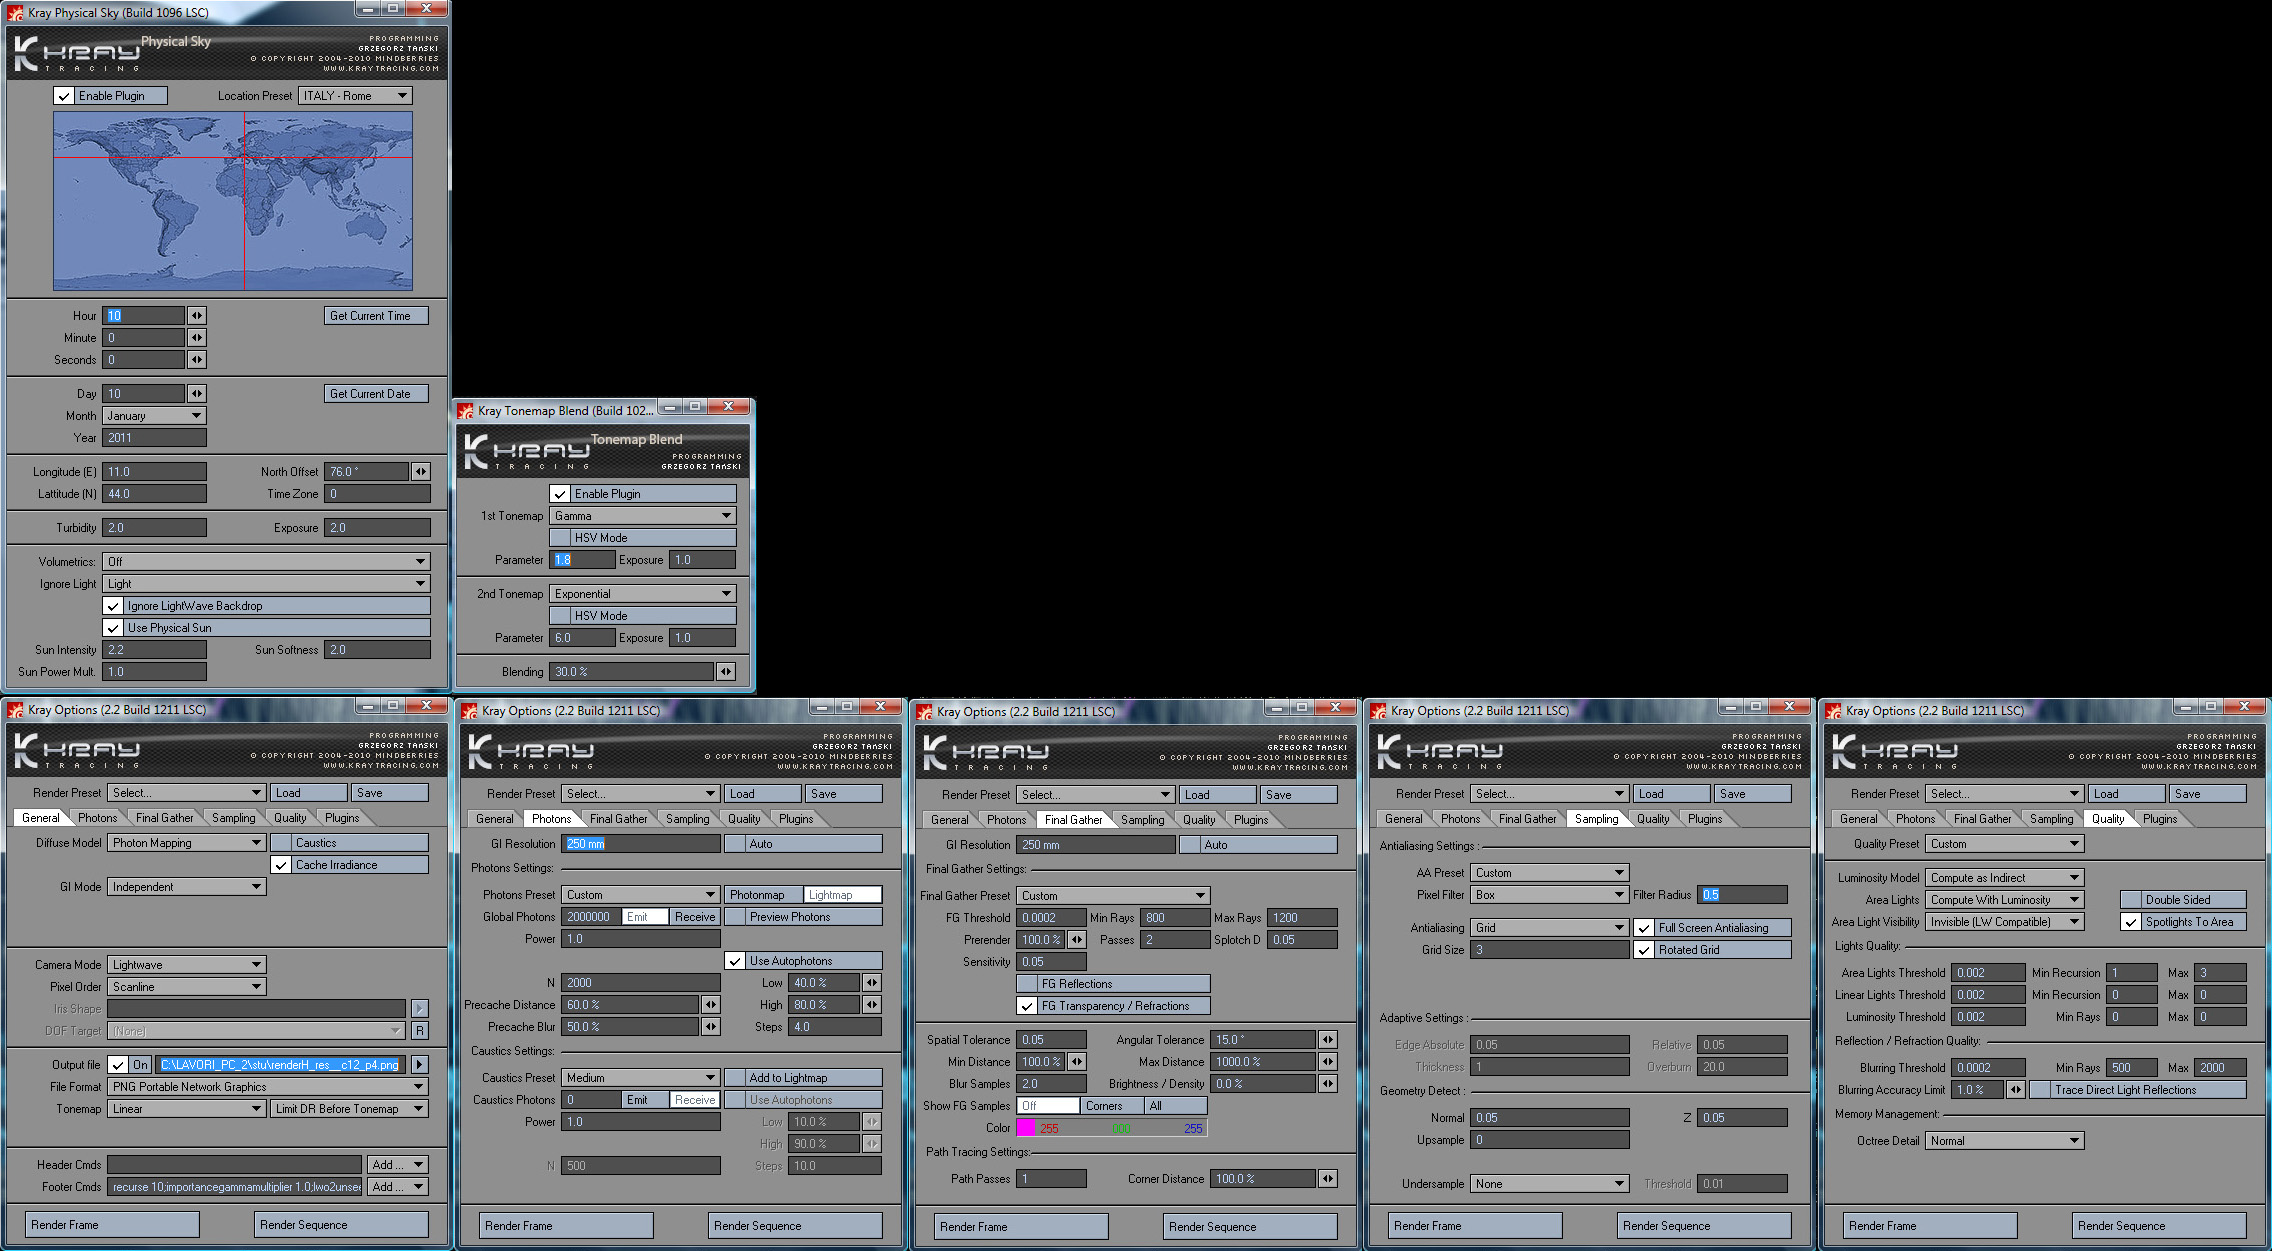The width and height of the screenshot is (2272, 1251).
Task: Enable the FG Reflections checkbox
Action: 1027,984
